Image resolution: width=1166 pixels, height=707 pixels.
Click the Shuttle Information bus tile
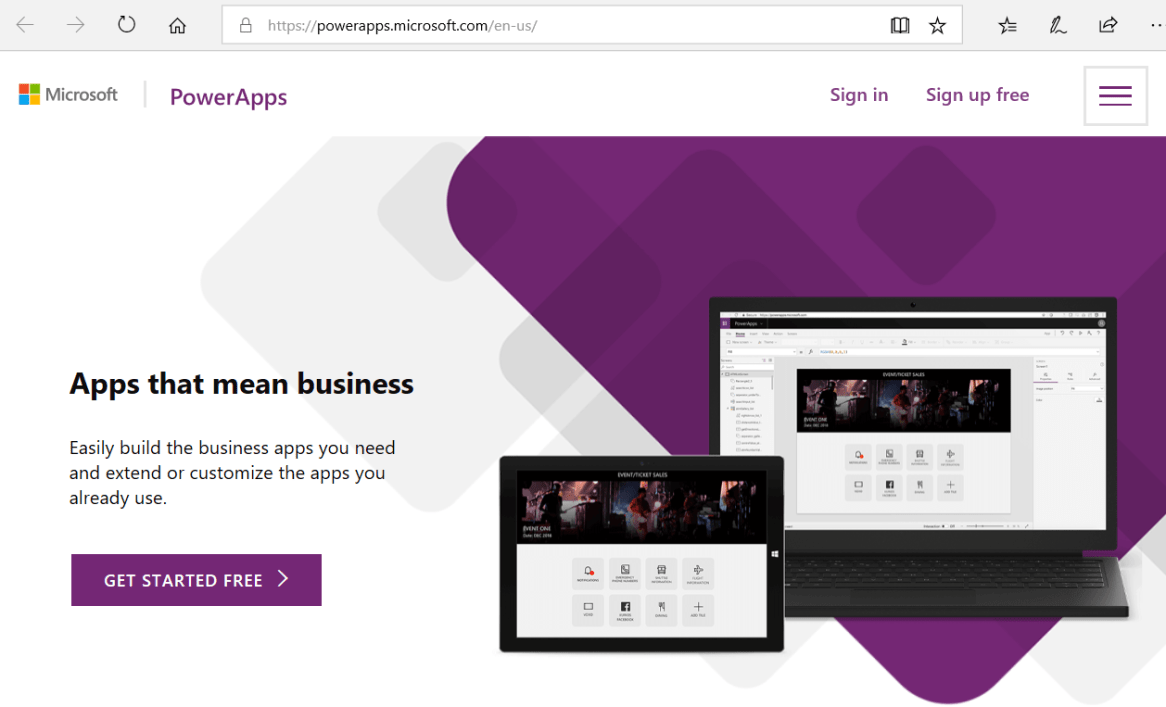[x=661, y=573]
